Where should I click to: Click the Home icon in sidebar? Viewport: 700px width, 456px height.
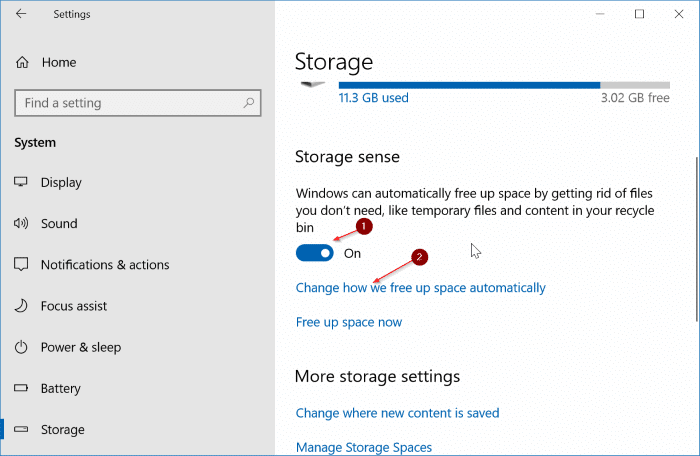click(x=22, y=63)
